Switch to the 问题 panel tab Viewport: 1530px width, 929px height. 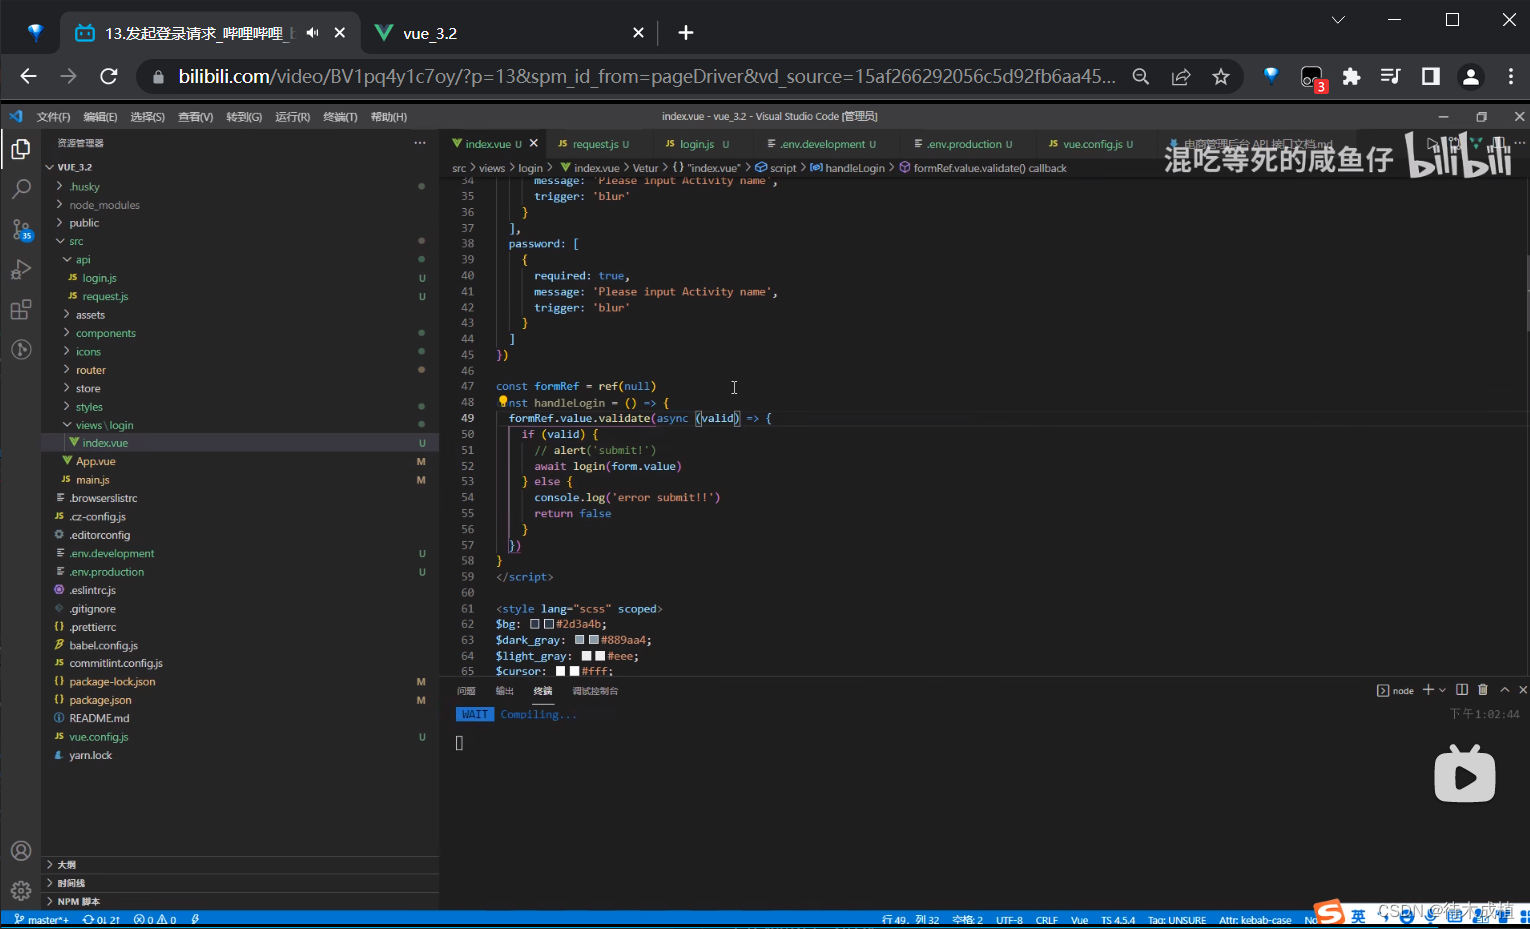466,691
